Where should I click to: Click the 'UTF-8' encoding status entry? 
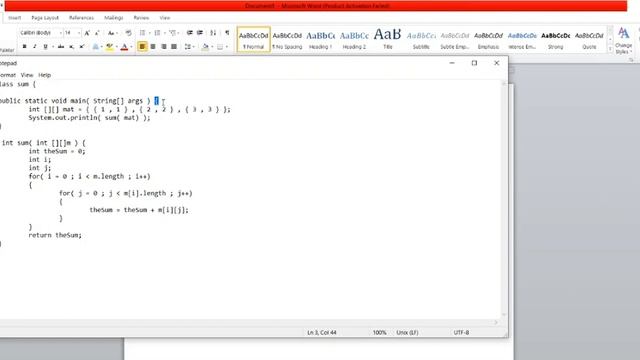tap(461, 333)
